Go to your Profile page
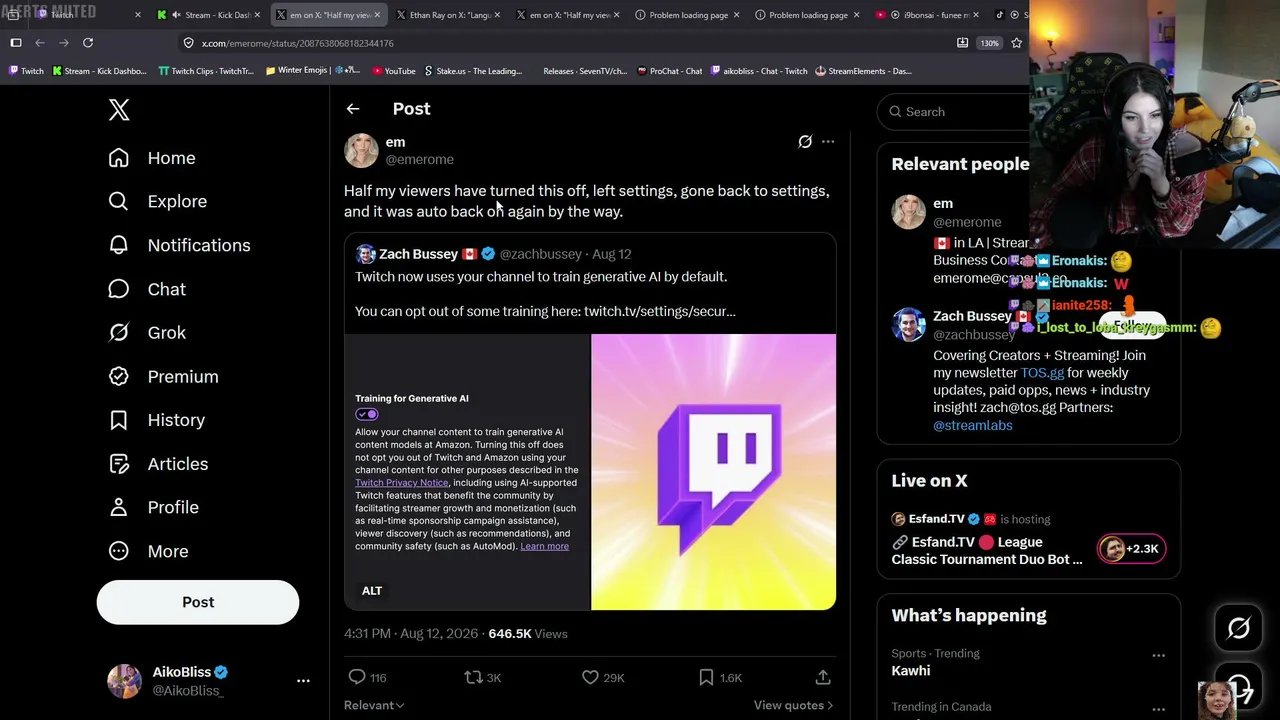 click(153, 508)
